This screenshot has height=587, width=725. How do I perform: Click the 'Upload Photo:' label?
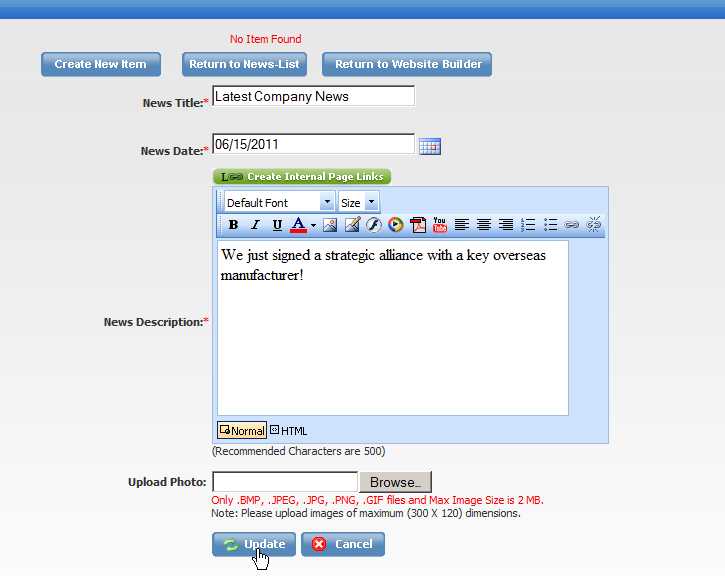click(x=167, y=482)
